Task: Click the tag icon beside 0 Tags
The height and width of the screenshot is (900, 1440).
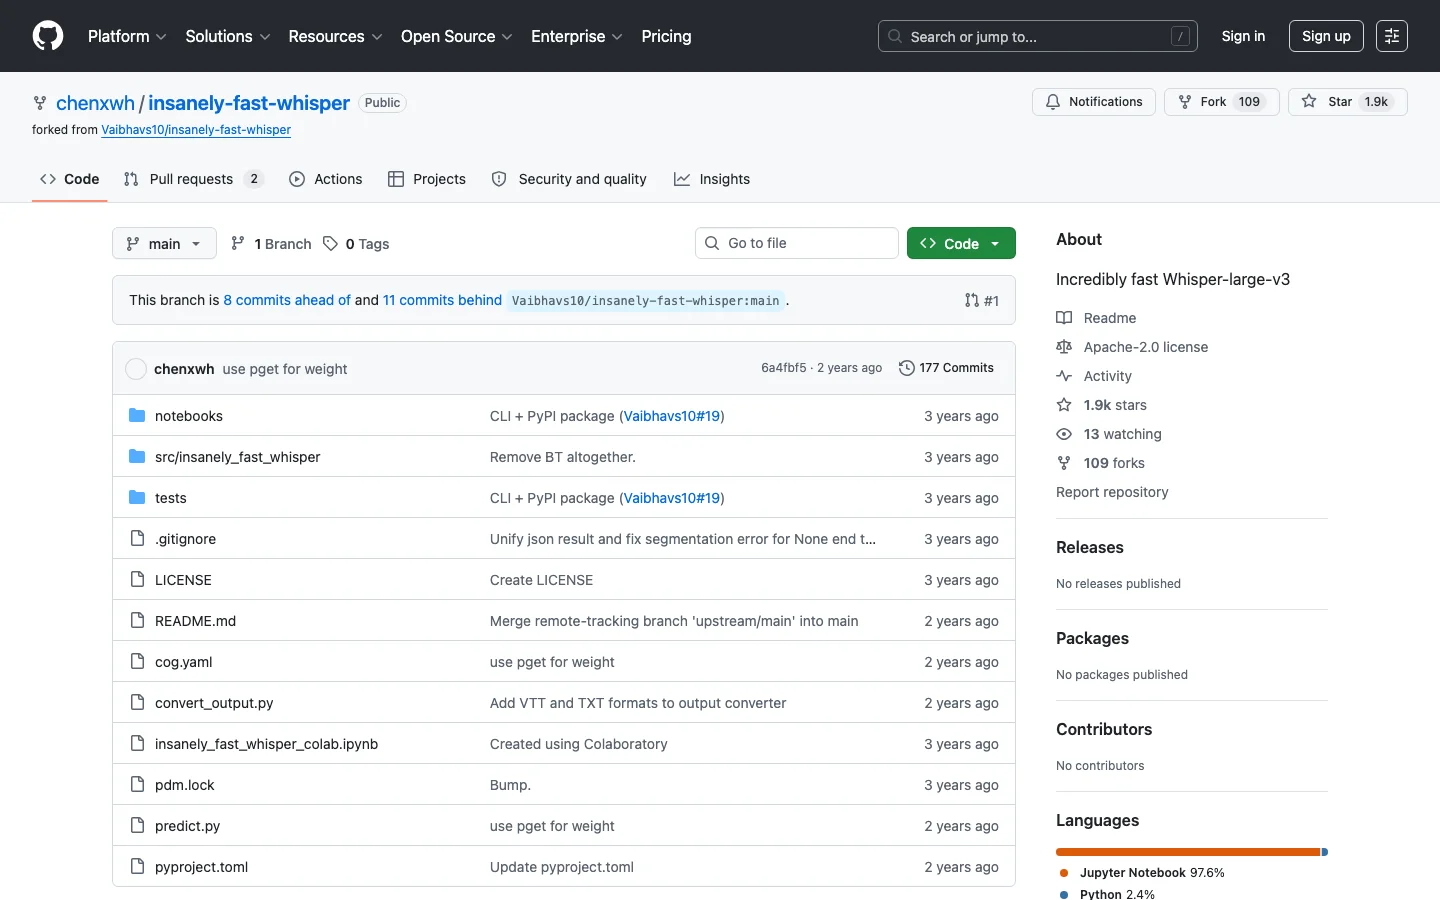Action: click(x=330, y=243)
